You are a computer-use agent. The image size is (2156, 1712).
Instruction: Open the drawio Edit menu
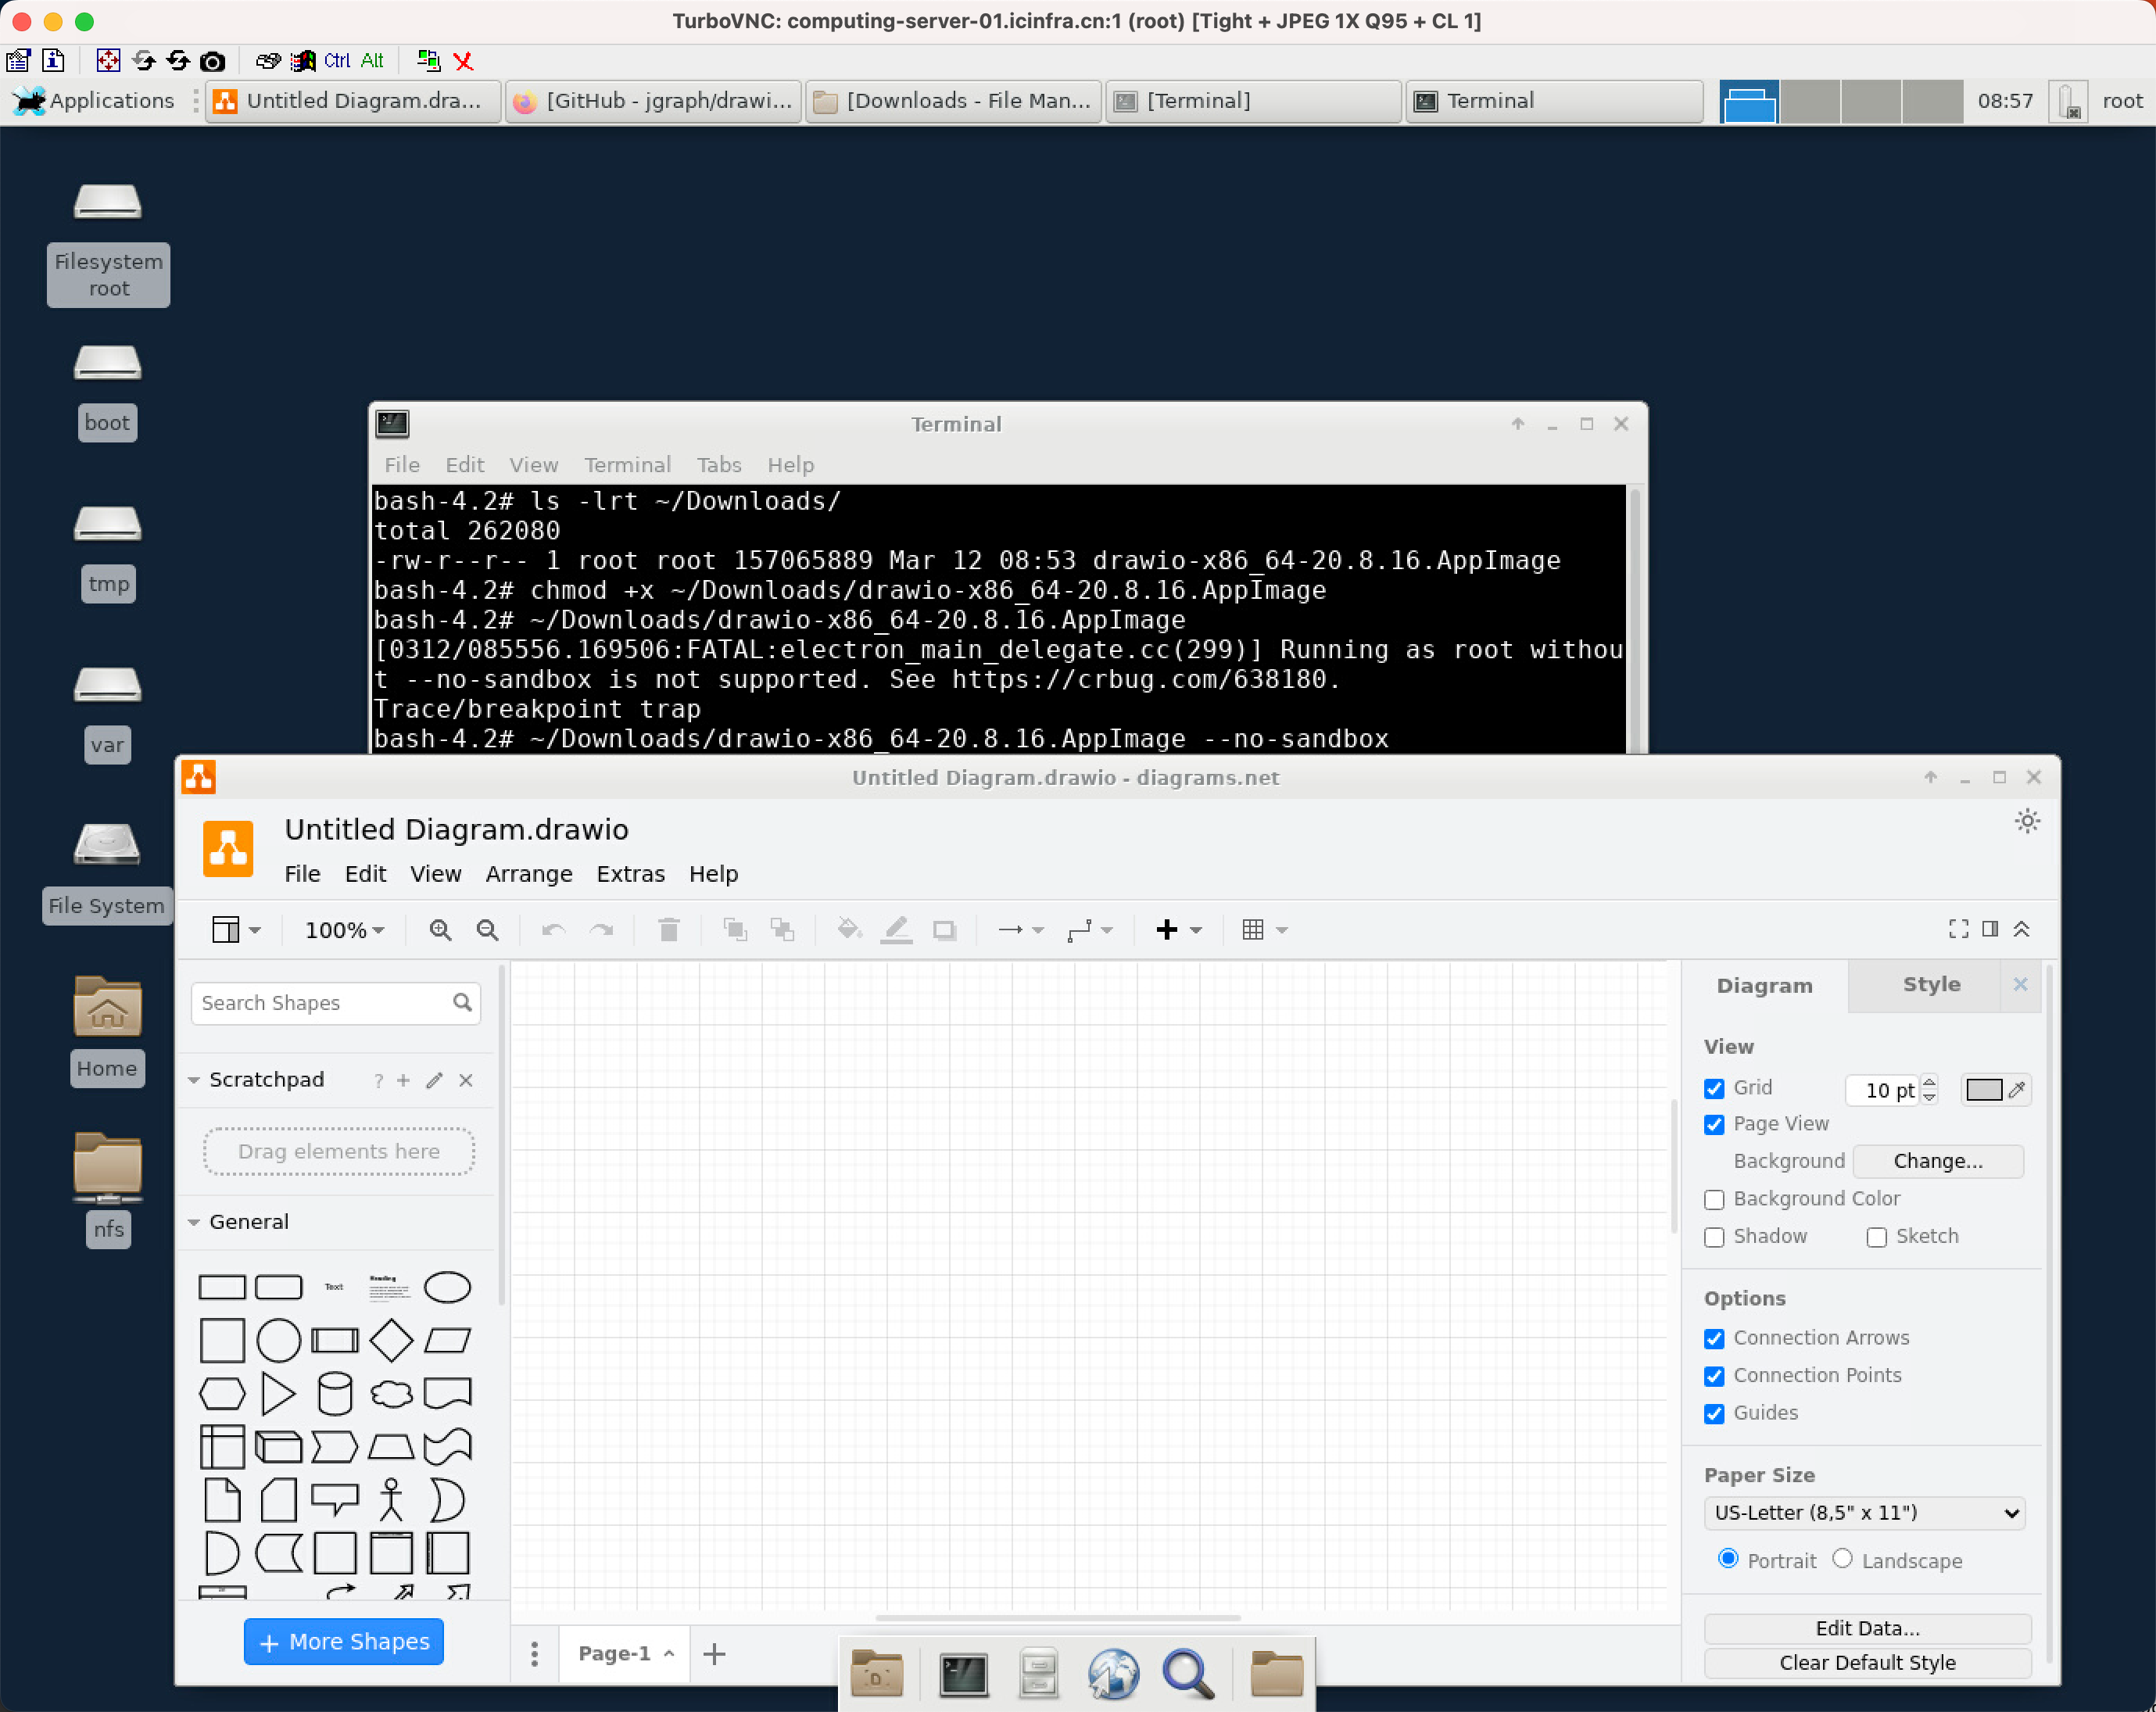click(x=365, y=874)
